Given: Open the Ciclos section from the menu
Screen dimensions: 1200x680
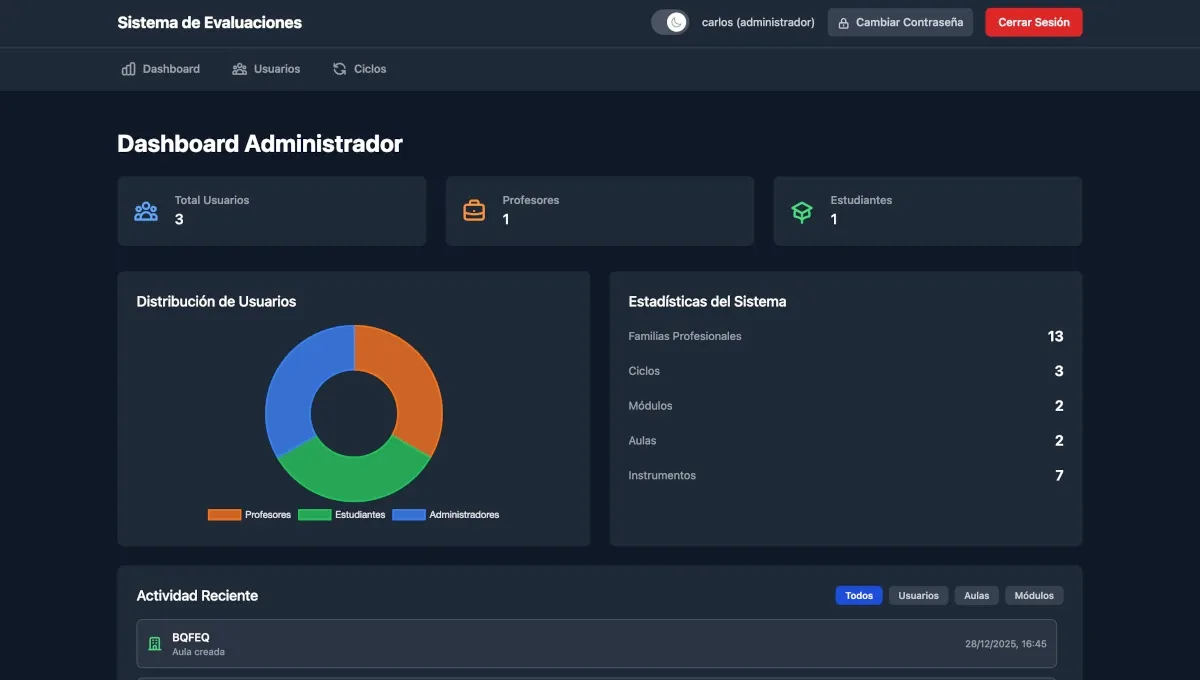Looking at the screenshot, I should 358,68.
